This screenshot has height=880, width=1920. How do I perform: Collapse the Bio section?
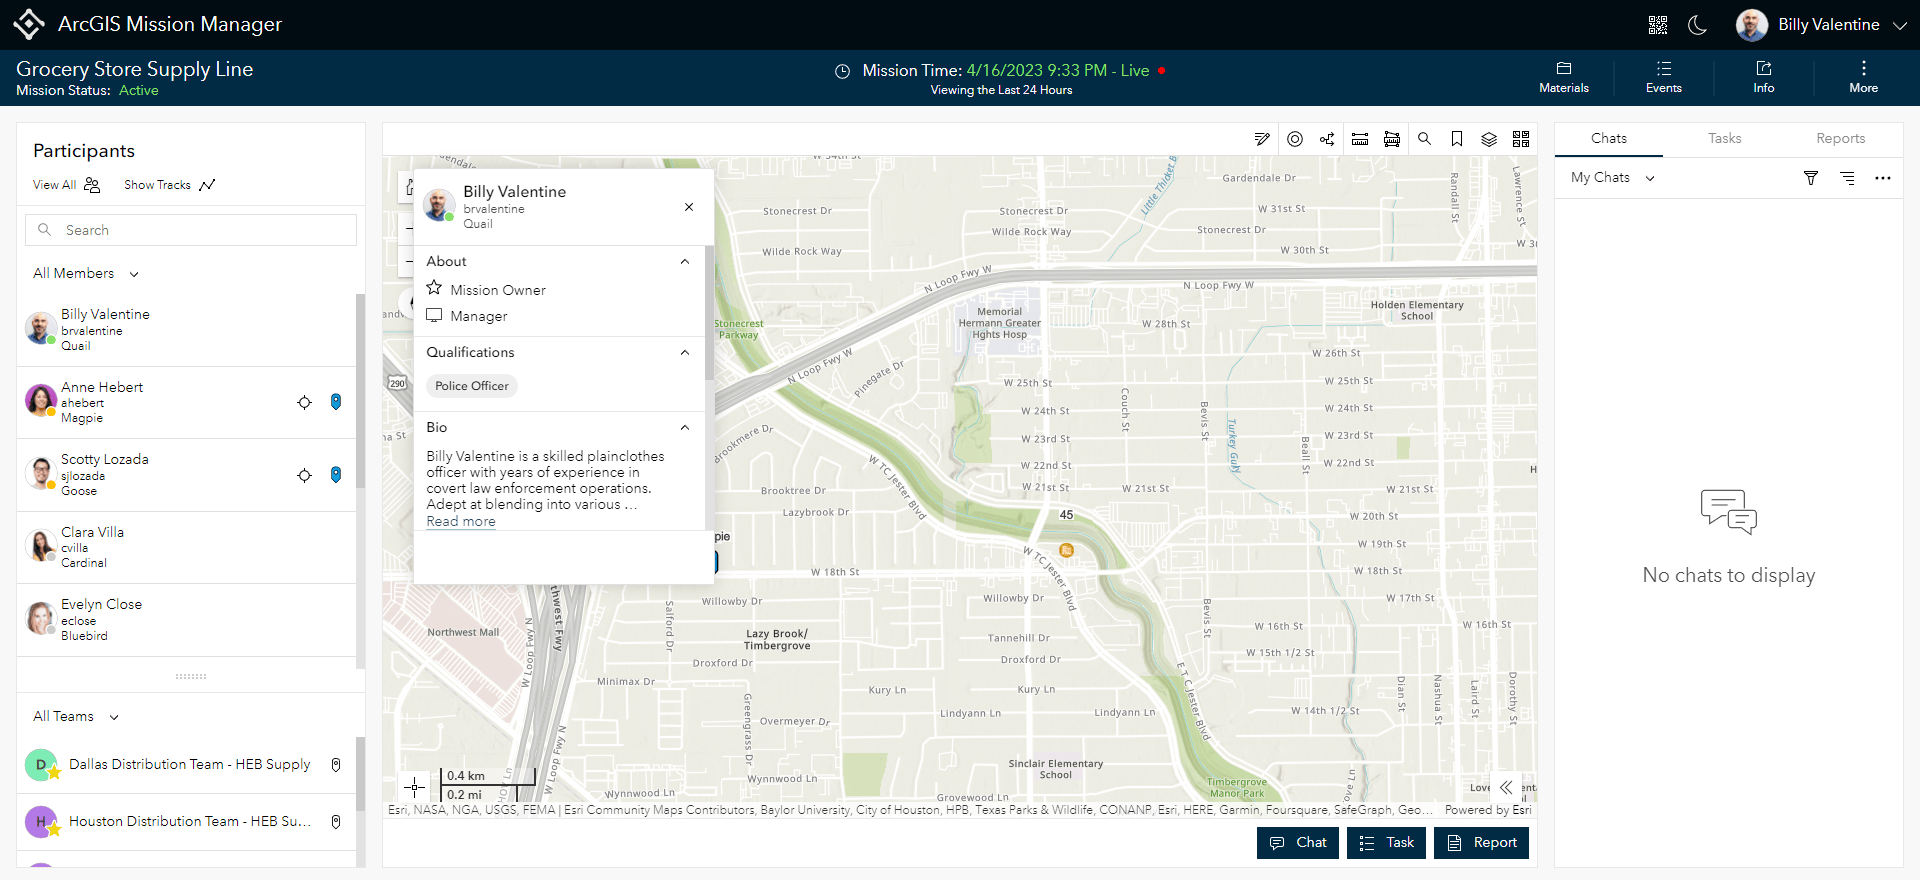click(x=685, y=428)
